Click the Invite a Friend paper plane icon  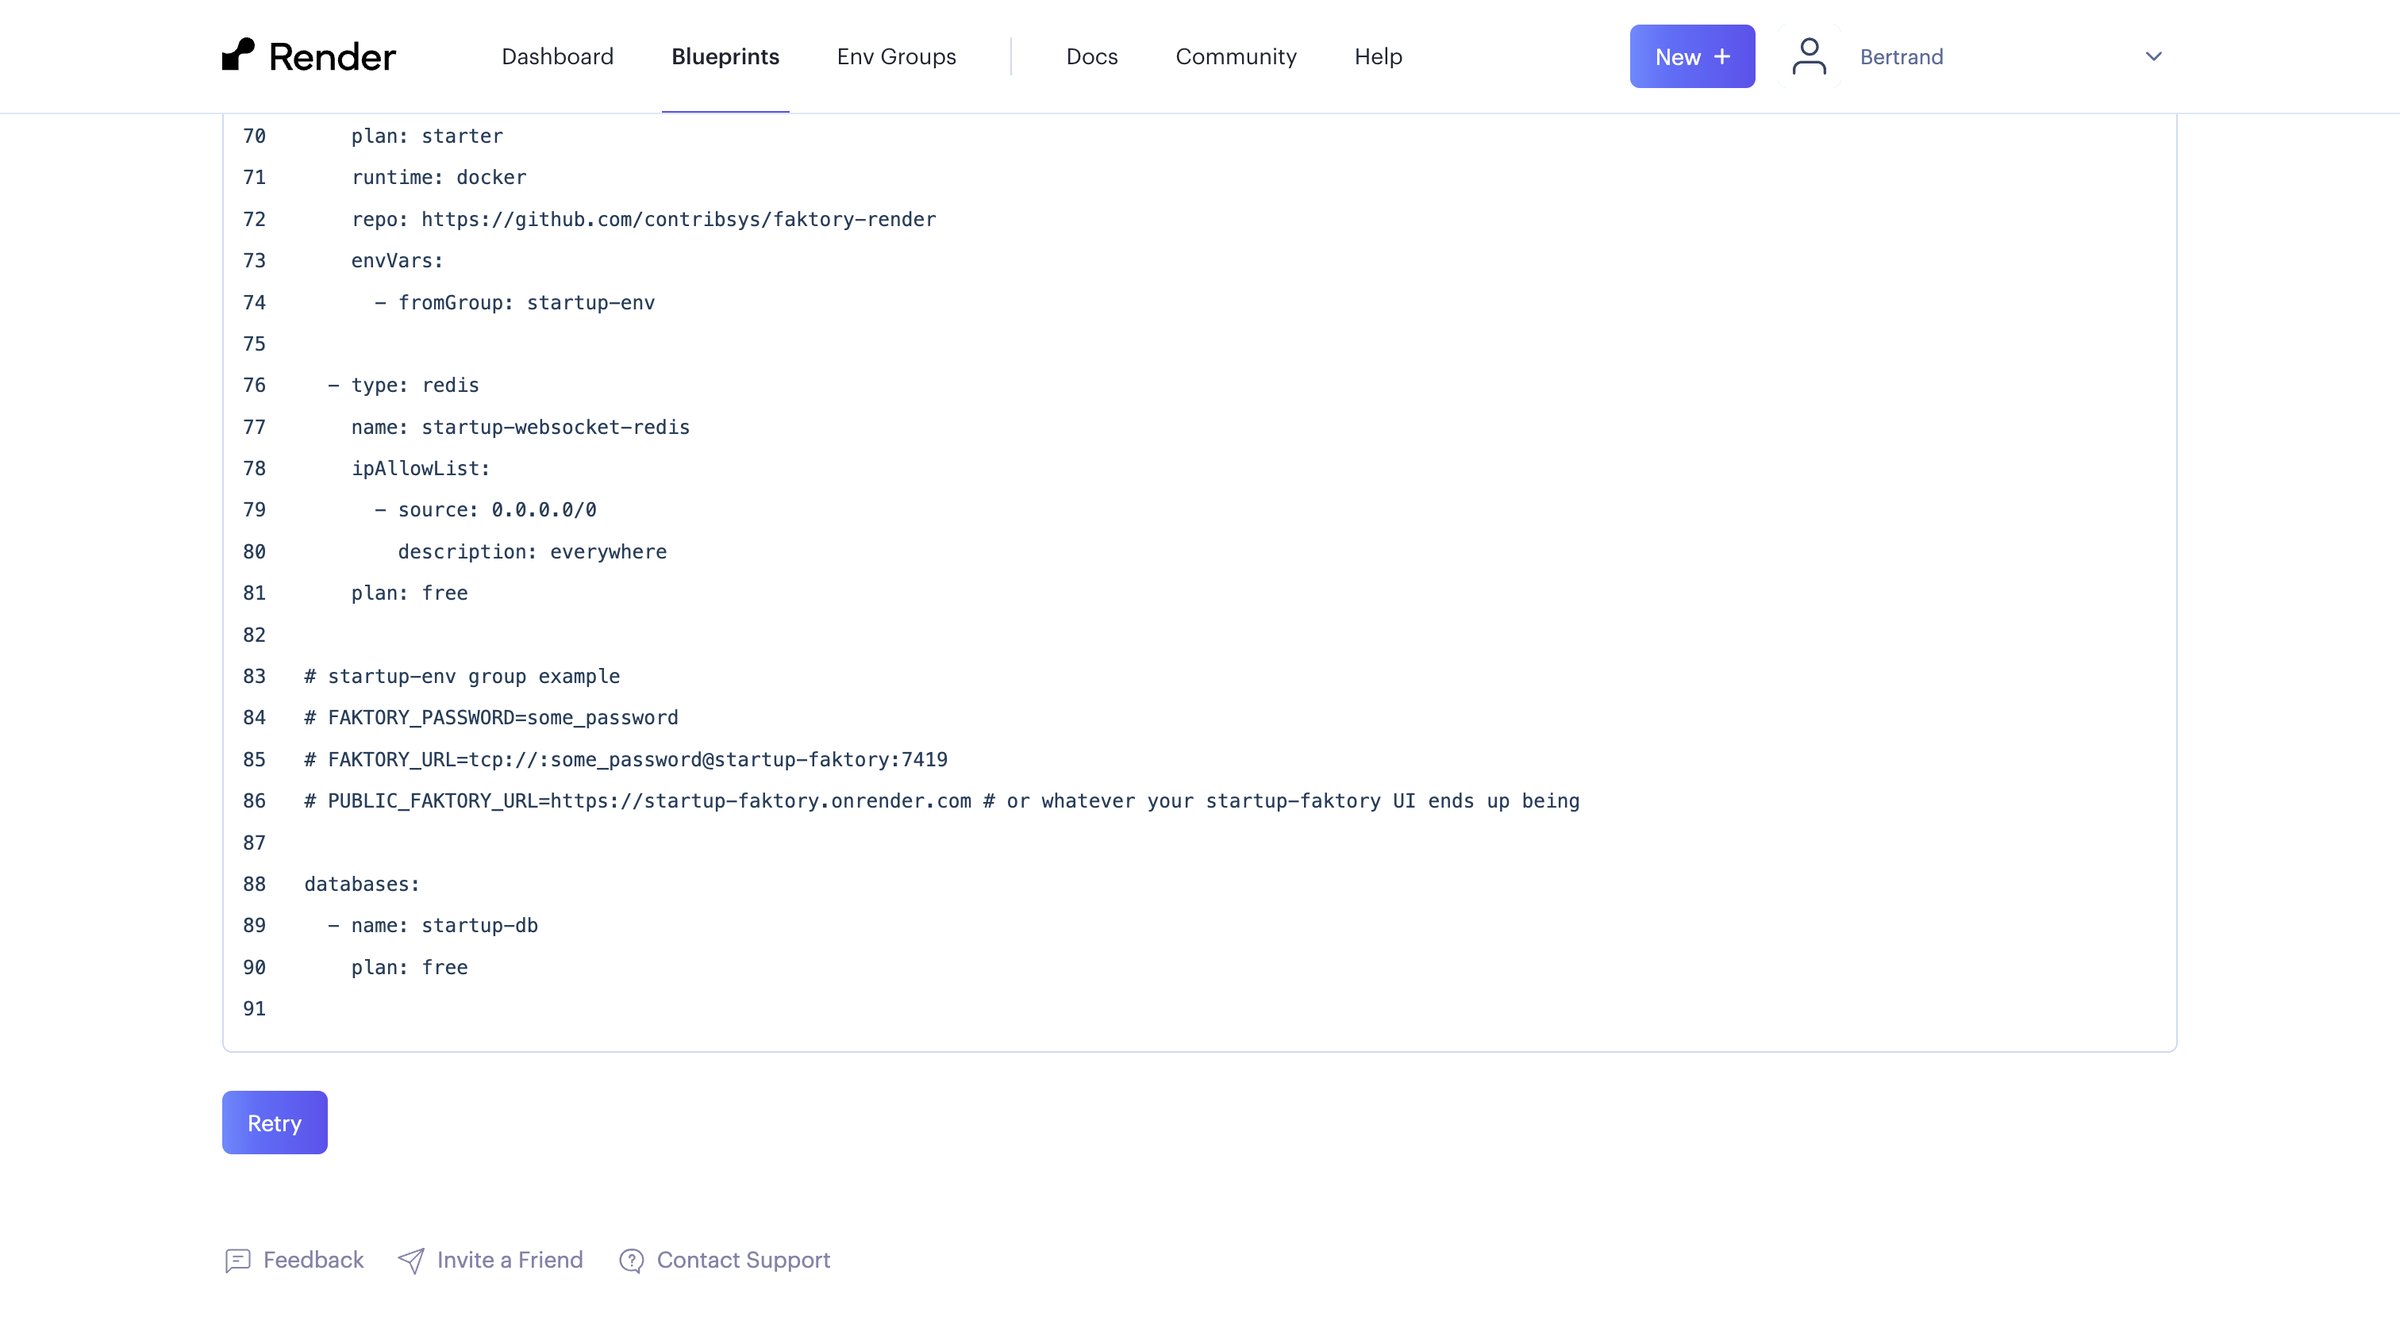click(411, 1260)
